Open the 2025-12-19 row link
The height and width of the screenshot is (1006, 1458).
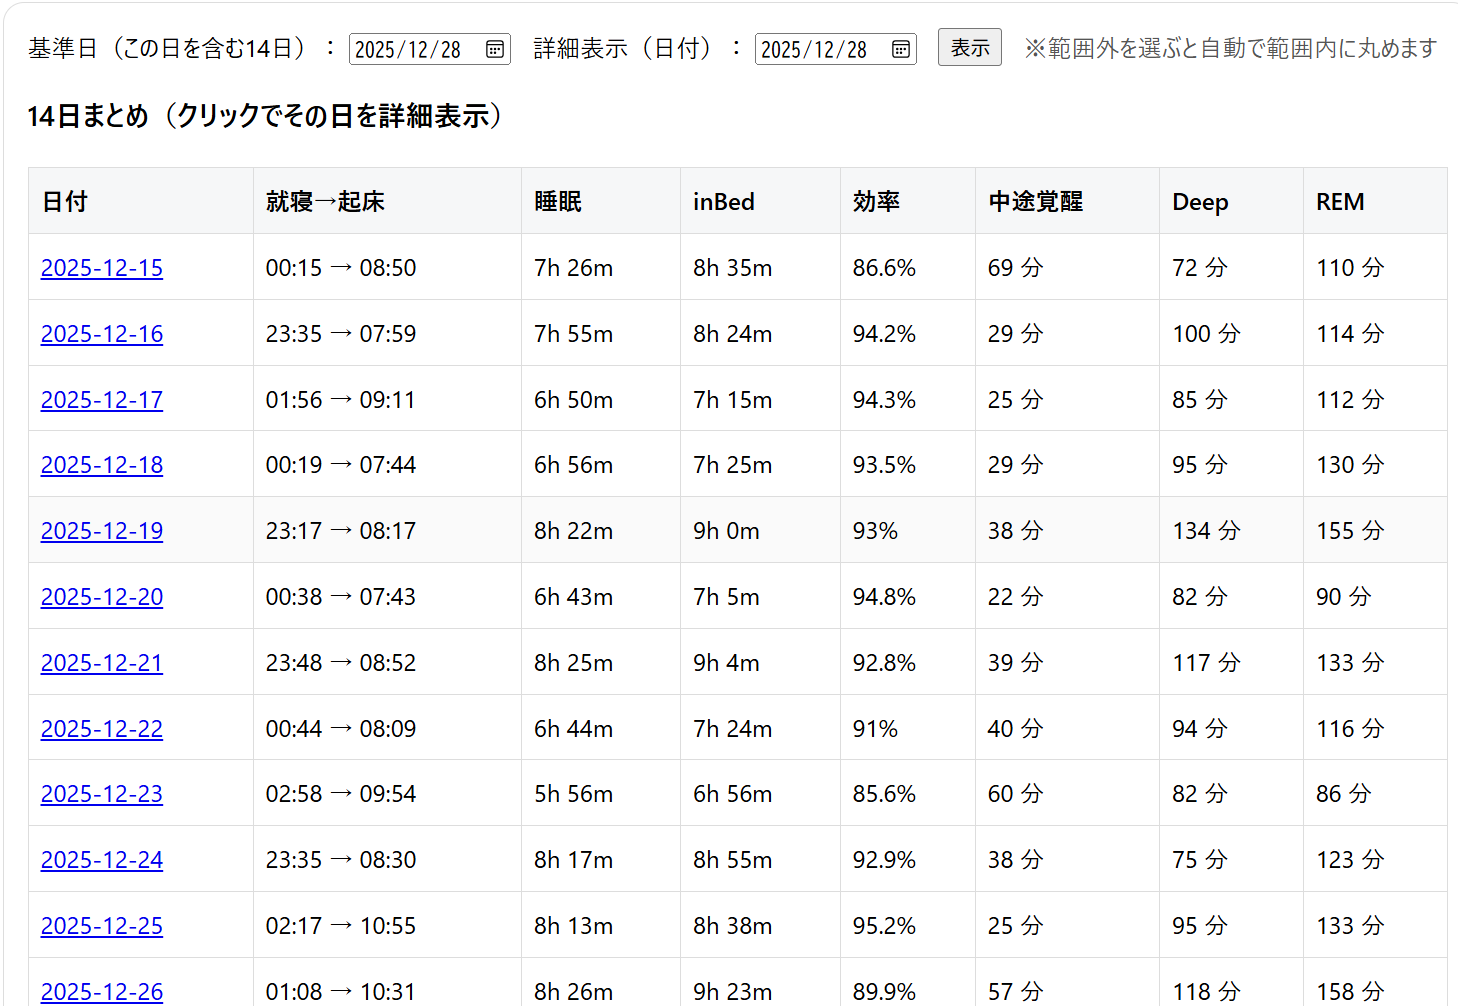point(102,531)
